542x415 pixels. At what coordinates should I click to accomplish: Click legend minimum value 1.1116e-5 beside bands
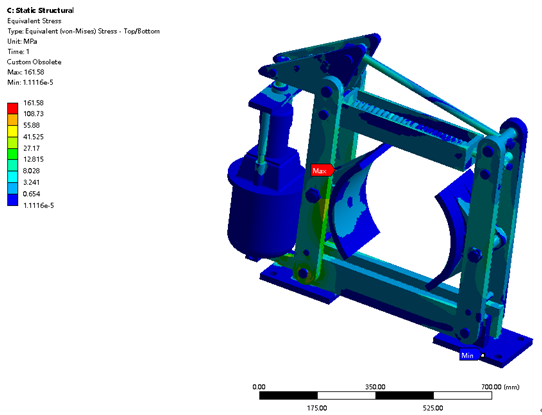tap(38, 205)
